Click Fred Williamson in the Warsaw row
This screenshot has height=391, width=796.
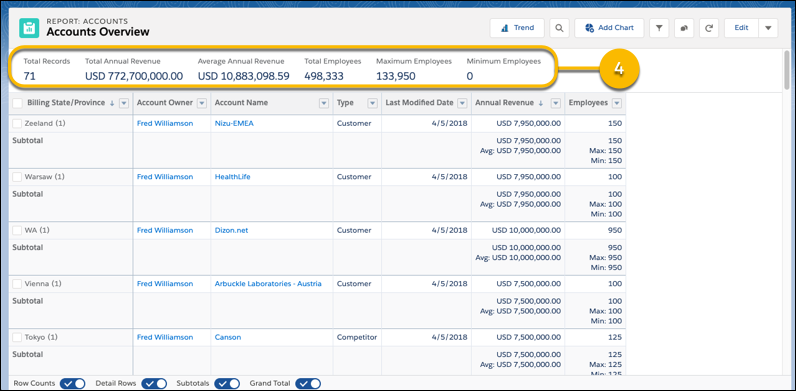click(165, 177)
